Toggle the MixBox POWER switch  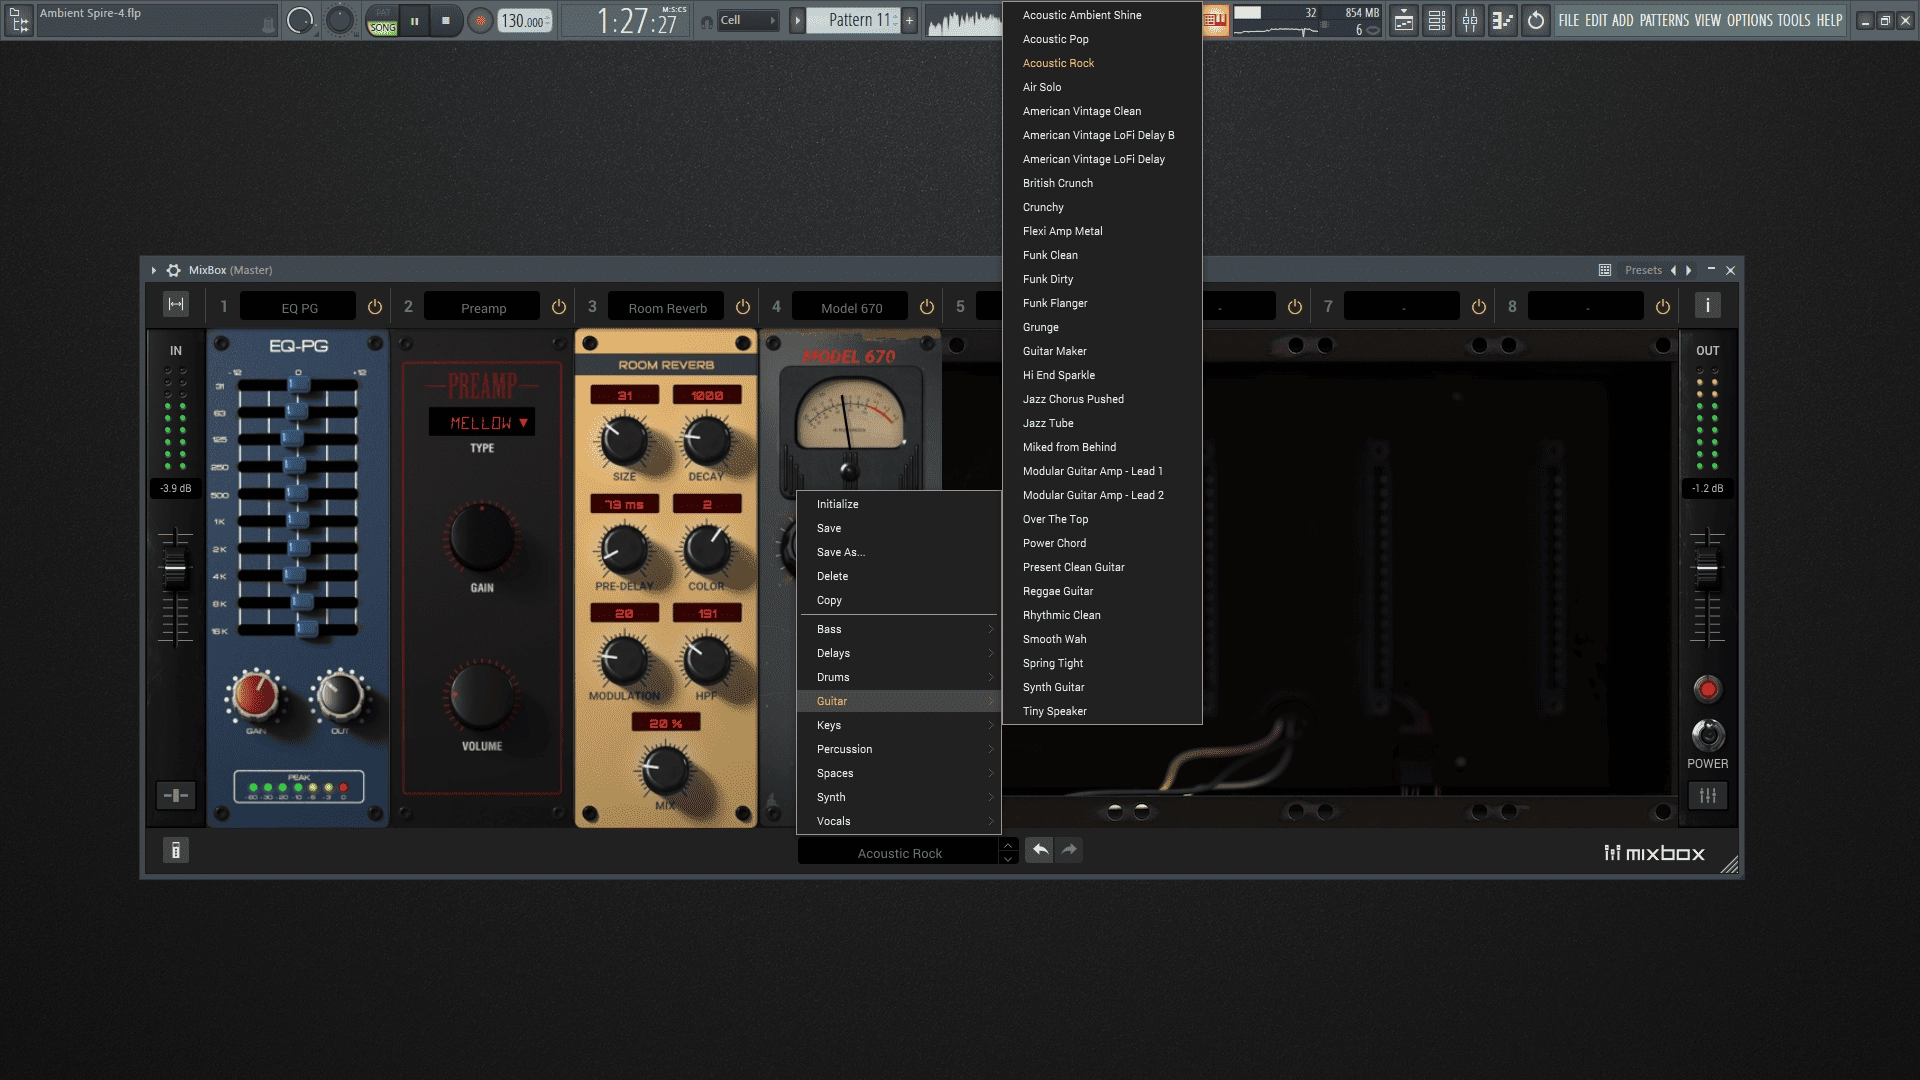1708,735
